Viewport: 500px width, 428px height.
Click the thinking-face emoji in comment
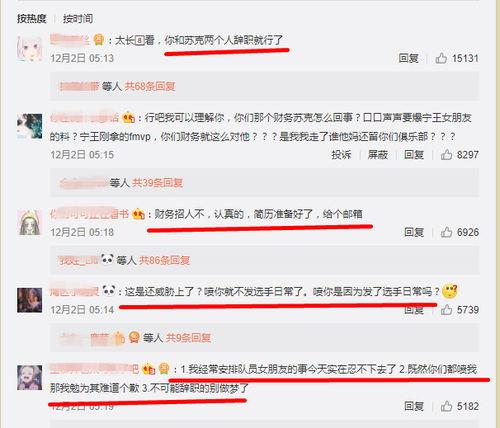(x=449, y=291)
